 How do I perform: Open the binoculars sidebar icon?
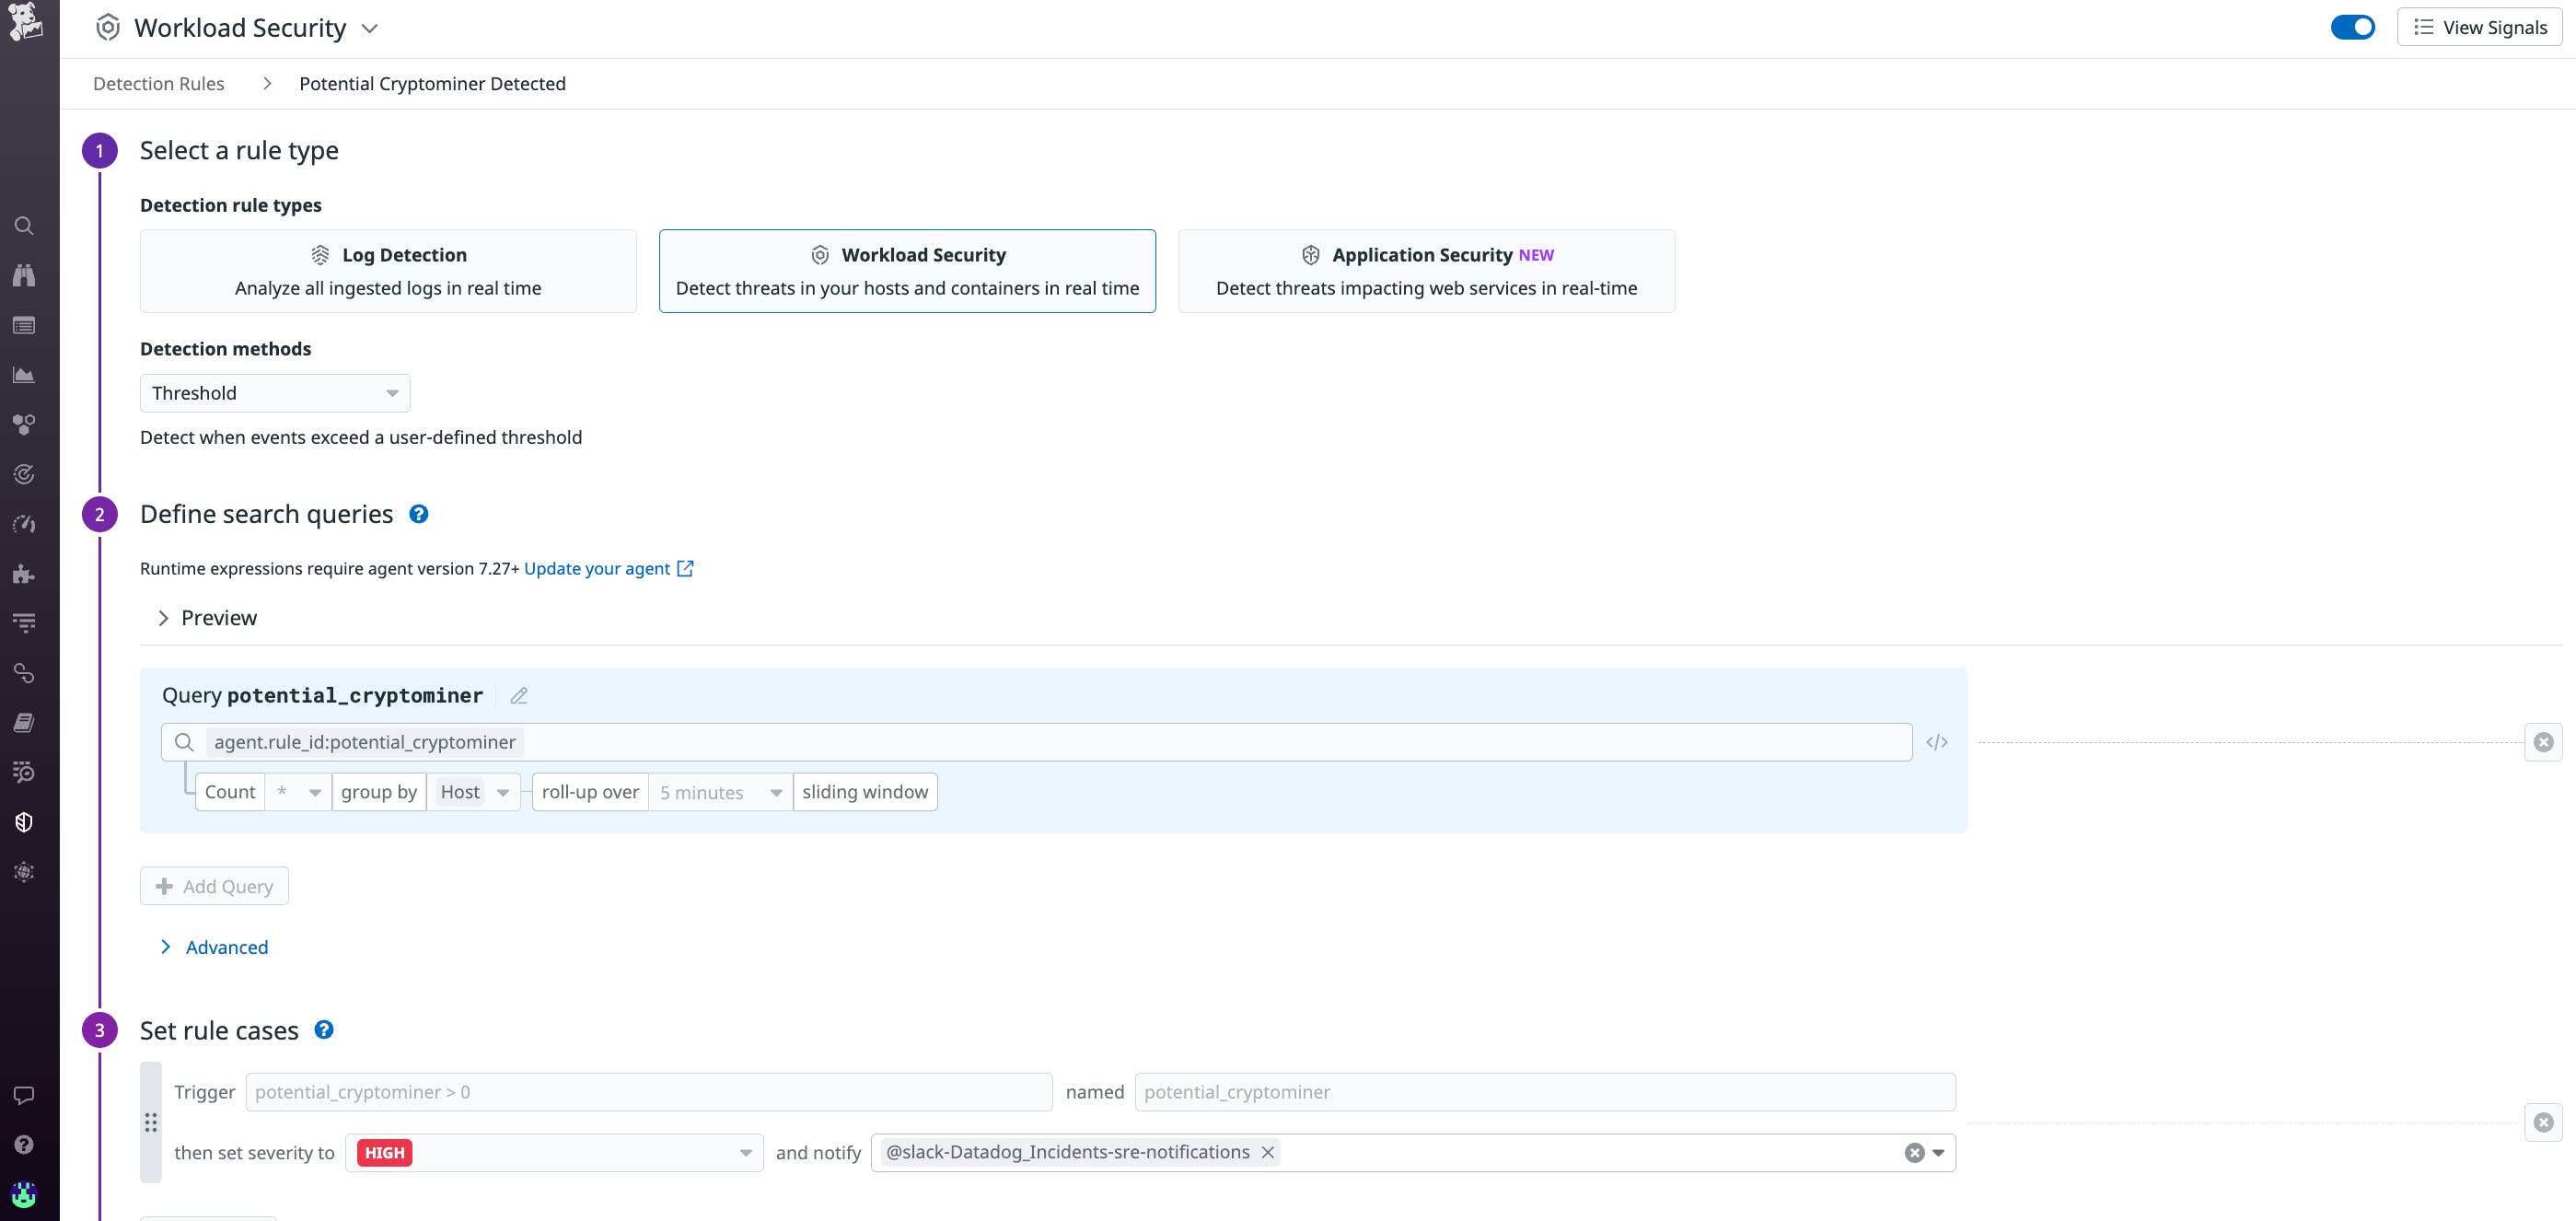click(x=24, y=275)
